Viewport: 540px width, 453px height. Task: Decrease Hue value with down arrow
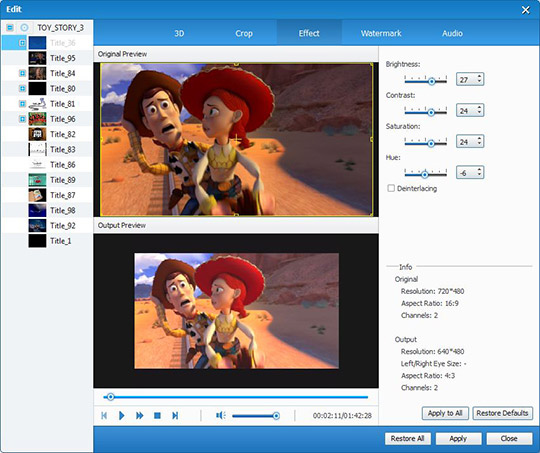(479, 175)
